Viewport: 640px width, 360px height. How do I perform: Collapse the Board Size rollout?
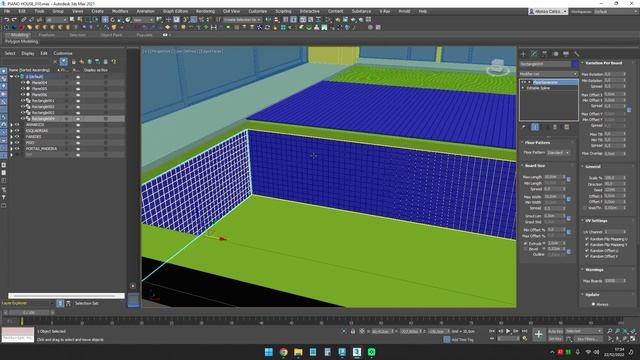coord(535,166)
